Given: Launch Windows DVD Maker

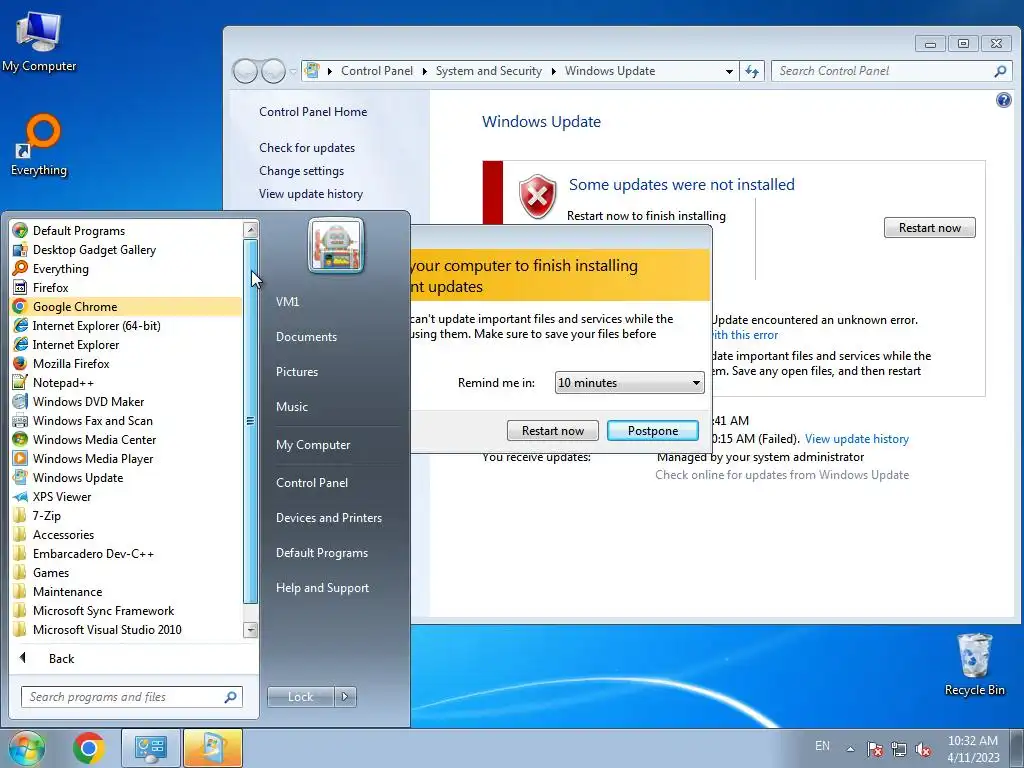Looking at the screenshot, I should point(78,402).
